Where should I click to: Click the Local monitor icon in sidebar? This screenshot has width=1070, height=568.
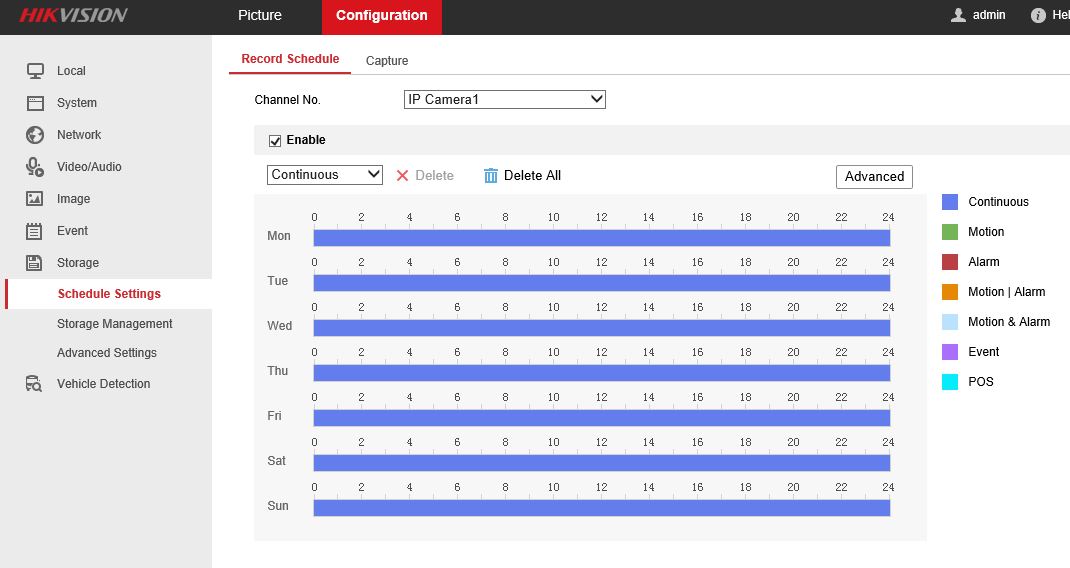click(35, 71)
